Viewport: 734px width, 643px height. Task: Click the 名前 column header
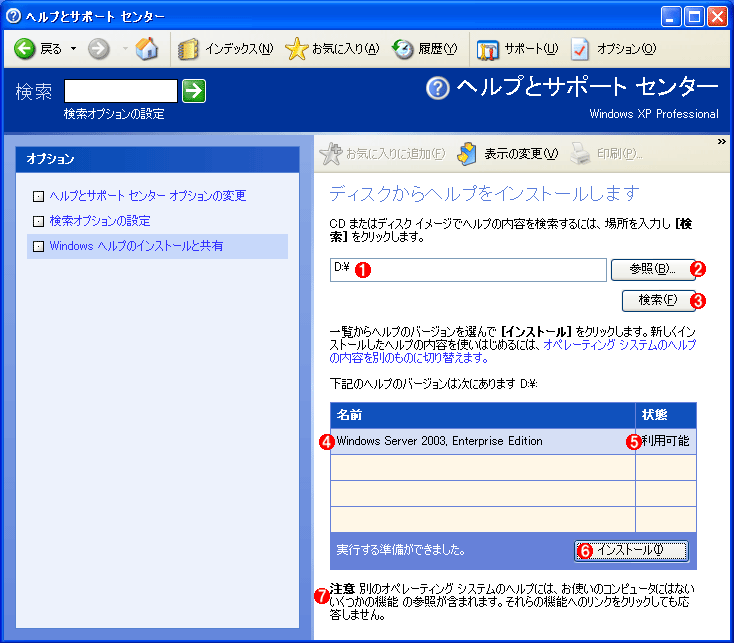483,415
